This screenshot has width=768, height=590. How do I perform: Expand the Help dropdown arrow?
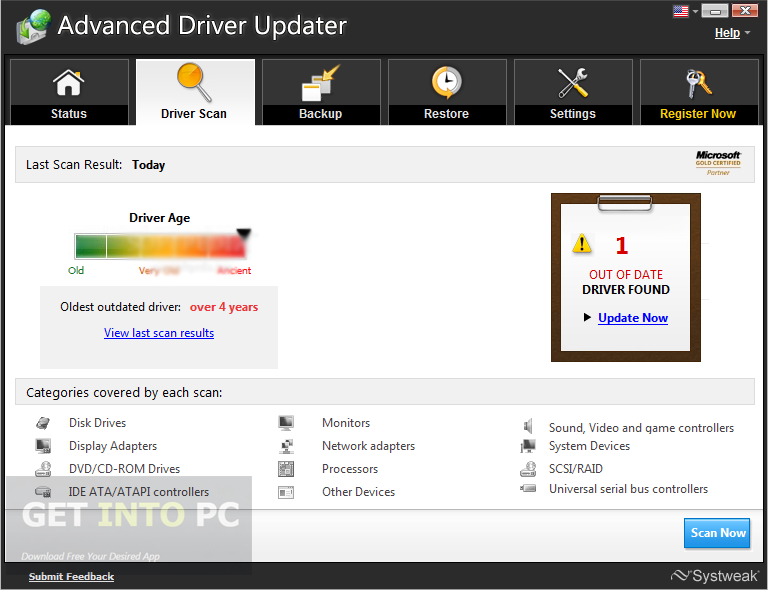747,33
